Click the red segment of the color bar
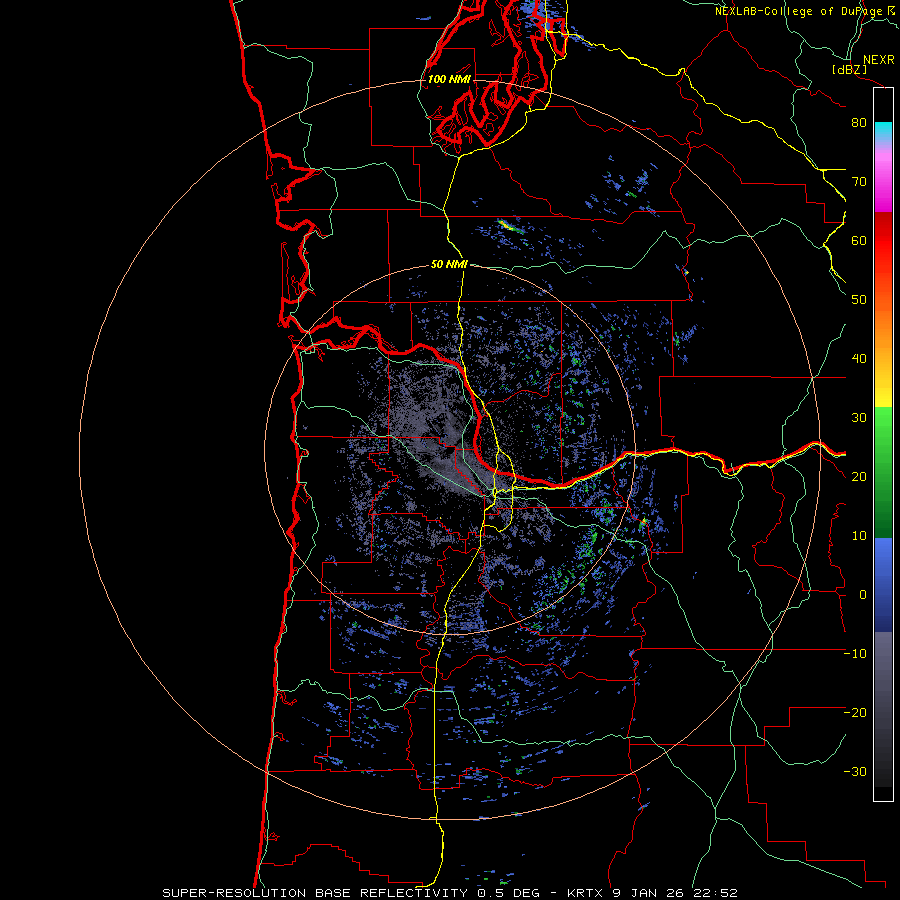 tap(883, 240)
